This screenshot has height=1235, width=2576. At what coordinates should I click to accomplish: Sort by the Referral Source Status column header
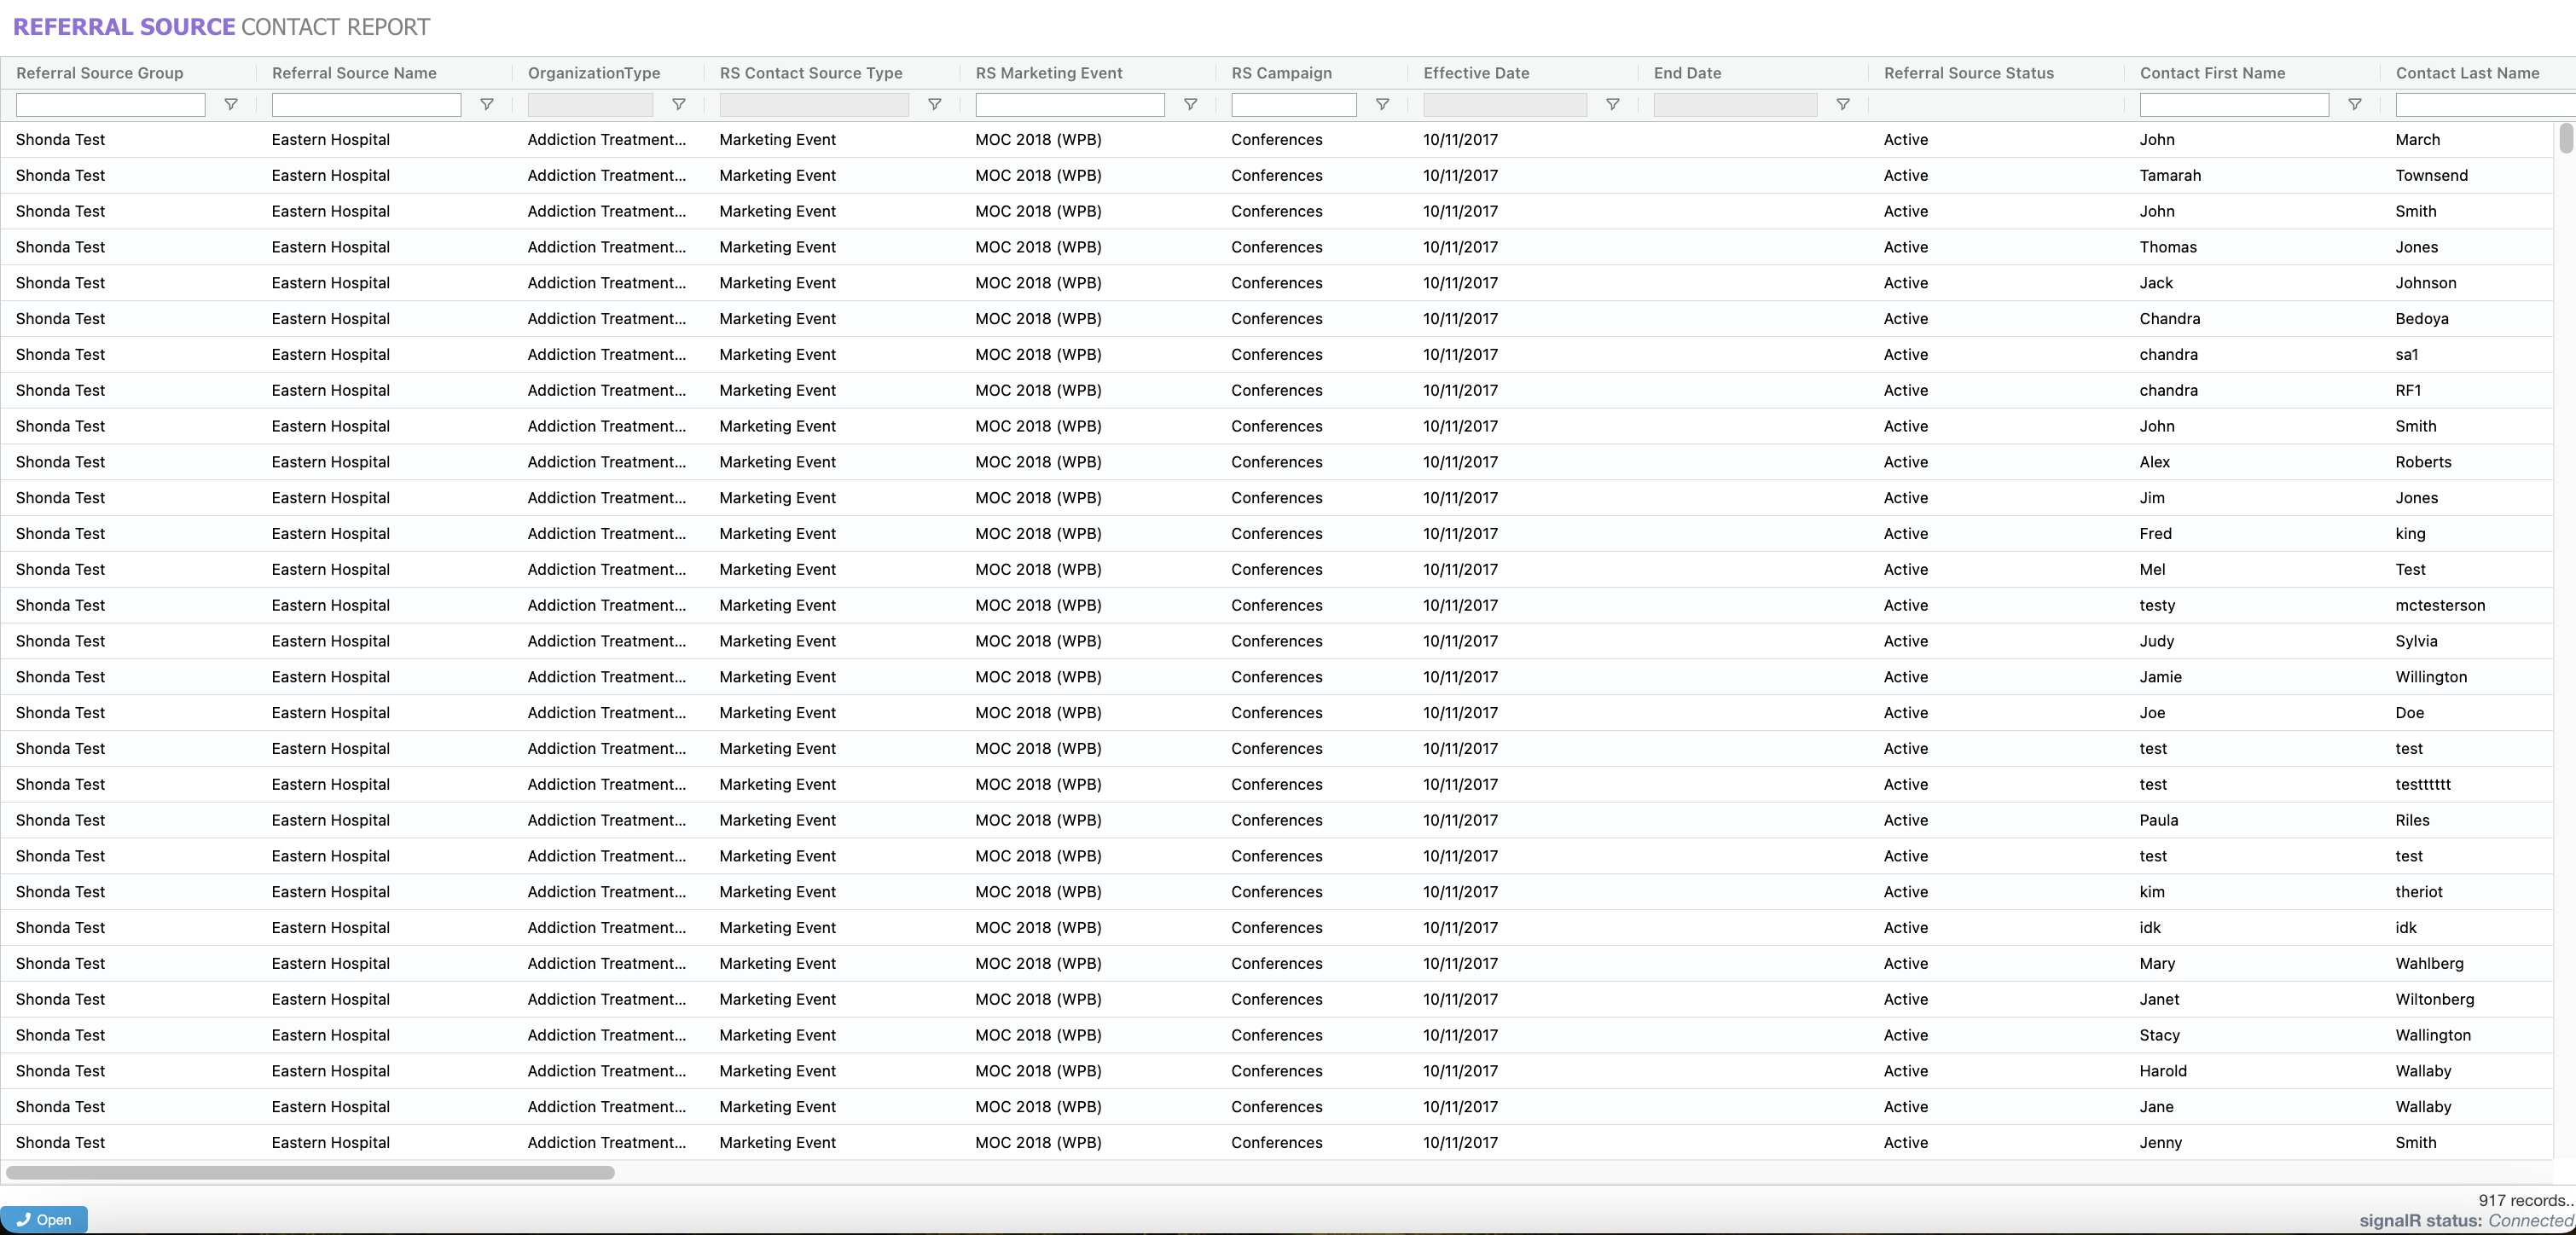[x=1968, y=73]
